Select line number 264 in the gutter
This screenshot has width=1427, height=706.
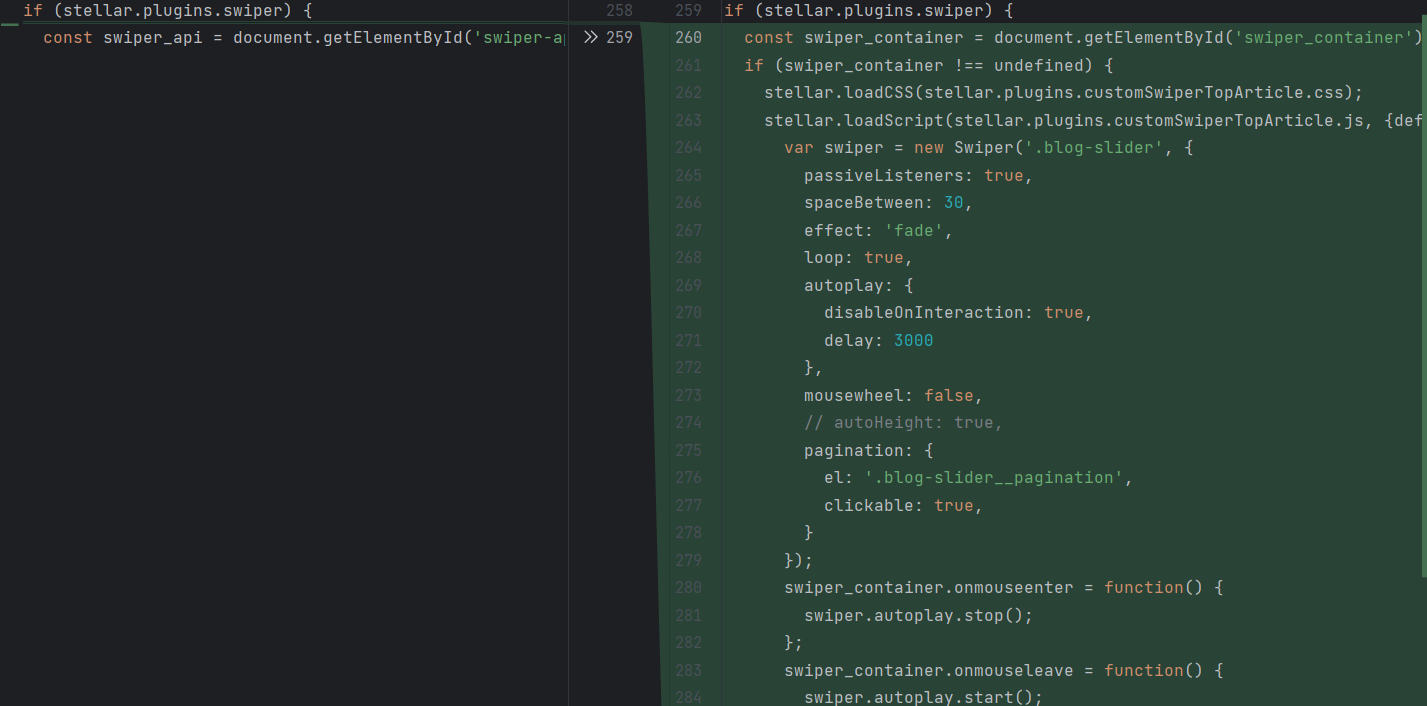pyautogui.click(x=688, y=148)
